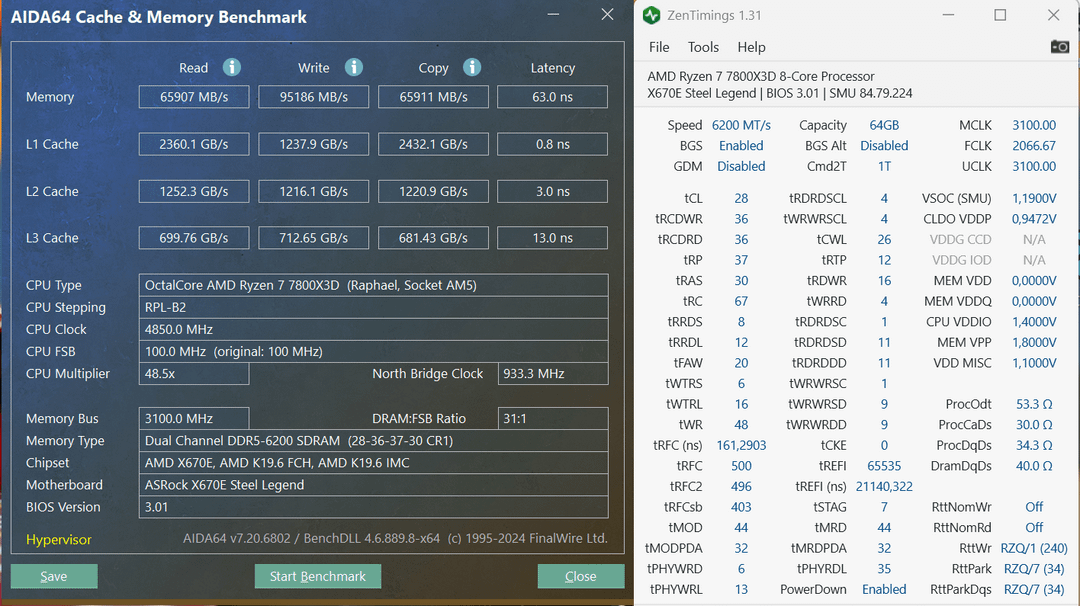Click the Save button in AIDA64
Image resolution: width=1080 pixels, height=606 pixels.
click(x=54, y=576)
